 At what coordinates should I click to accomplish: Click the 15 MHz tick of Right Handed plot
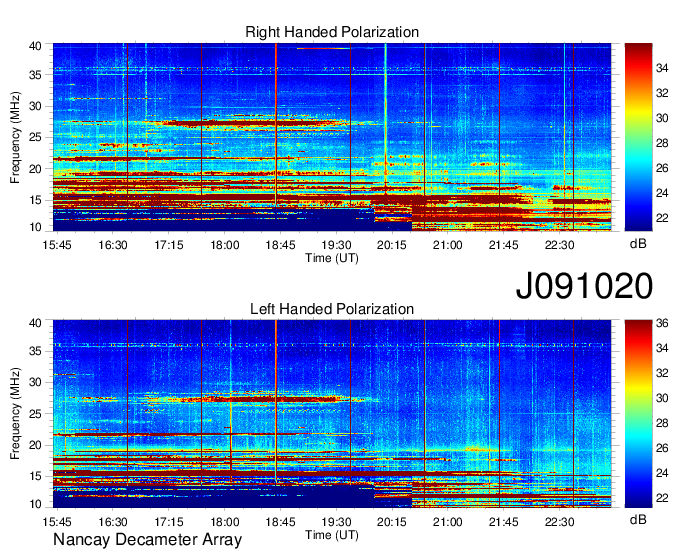35,200
